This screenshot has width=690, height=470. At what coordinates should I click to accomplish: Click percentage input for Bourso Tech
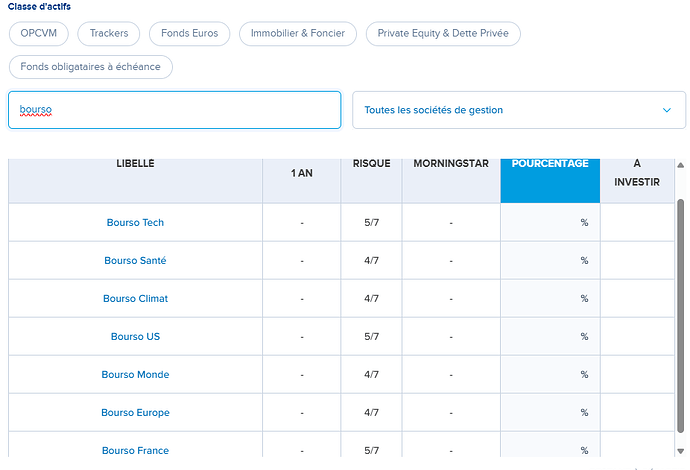550,222
